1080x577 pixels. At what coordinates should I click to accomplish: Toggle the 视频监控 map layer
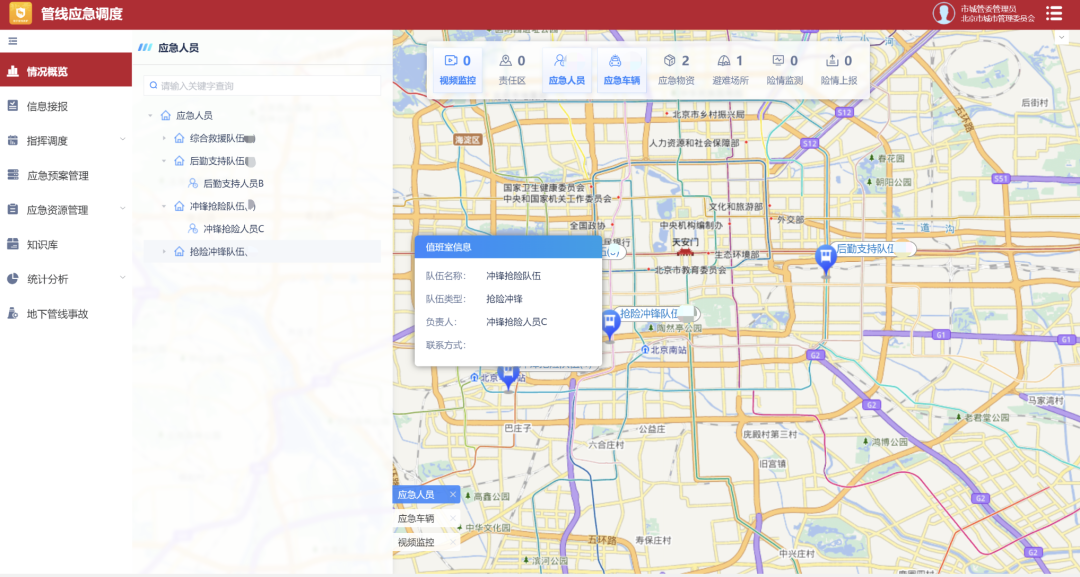458,70
